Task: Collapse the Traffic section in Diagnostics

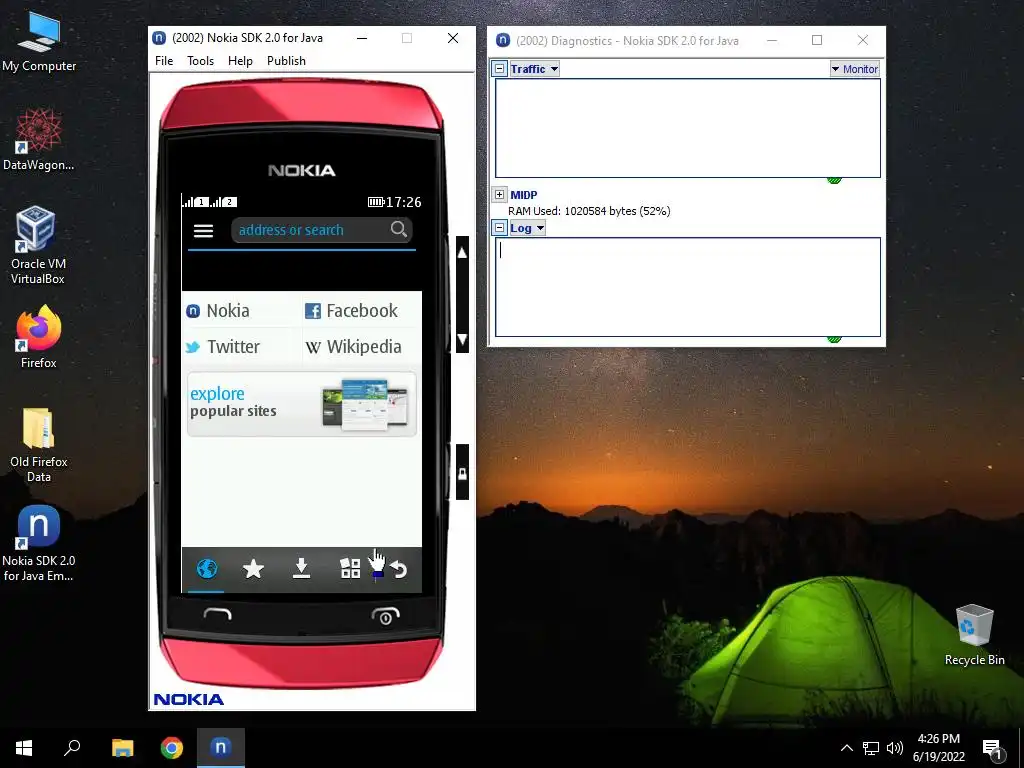Action: coord(500,69)
